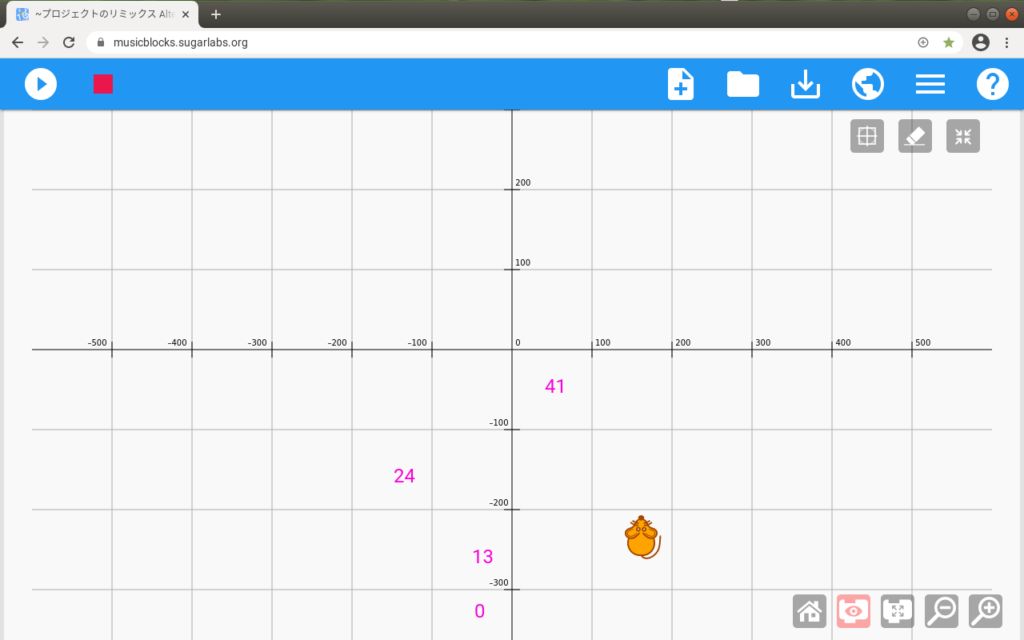Click the expand/collapse blocks icon

897,611
